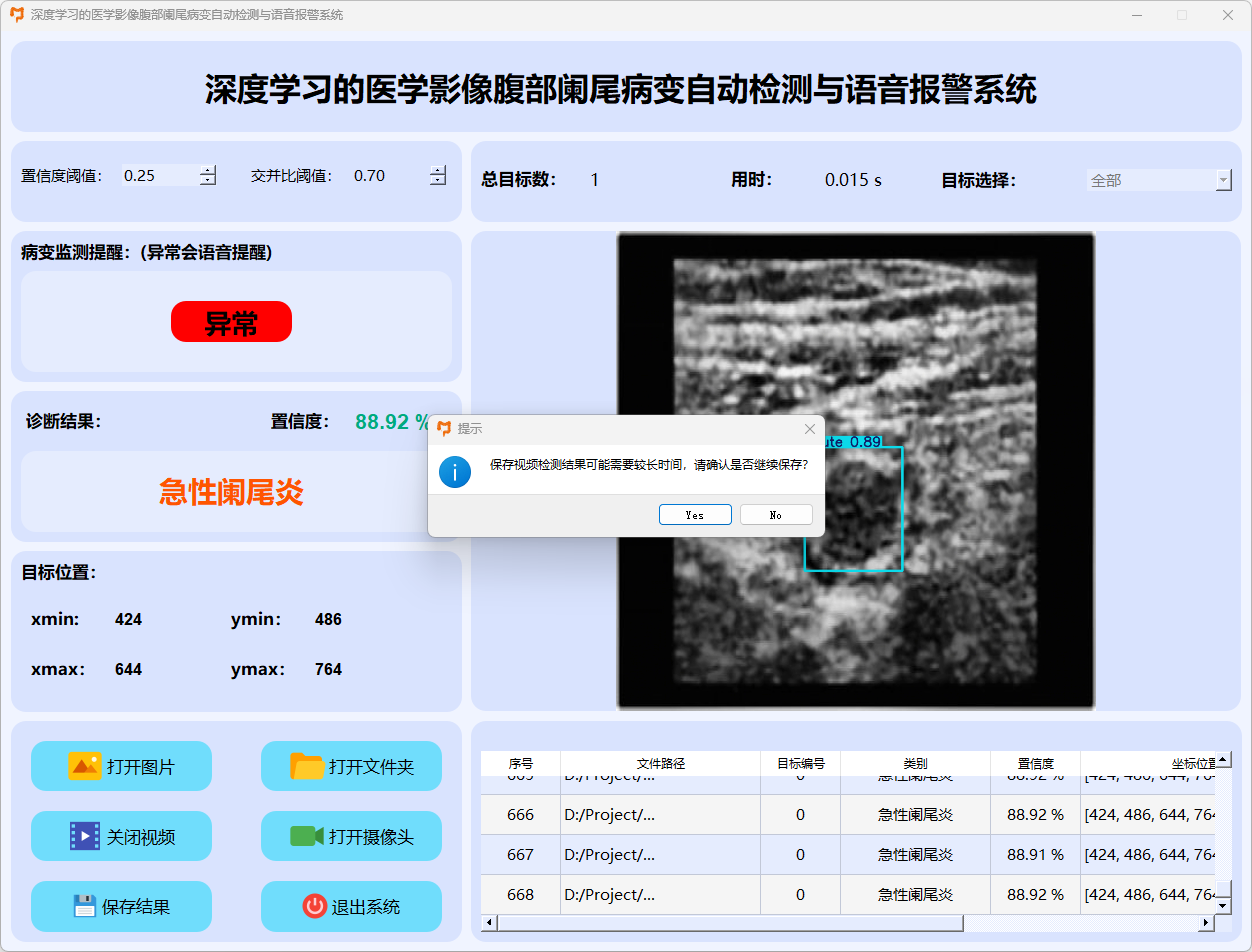Image resolution: width=1252 pixels, height=952 pixels.
Task: Click the 类别 column header in the results table
Action: [x=914, y=763]
